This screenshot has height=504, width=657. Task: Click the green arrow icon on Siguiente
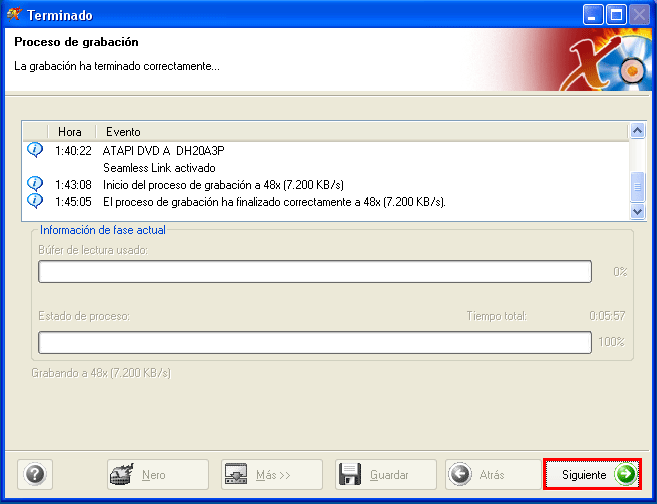coord(625,474)
